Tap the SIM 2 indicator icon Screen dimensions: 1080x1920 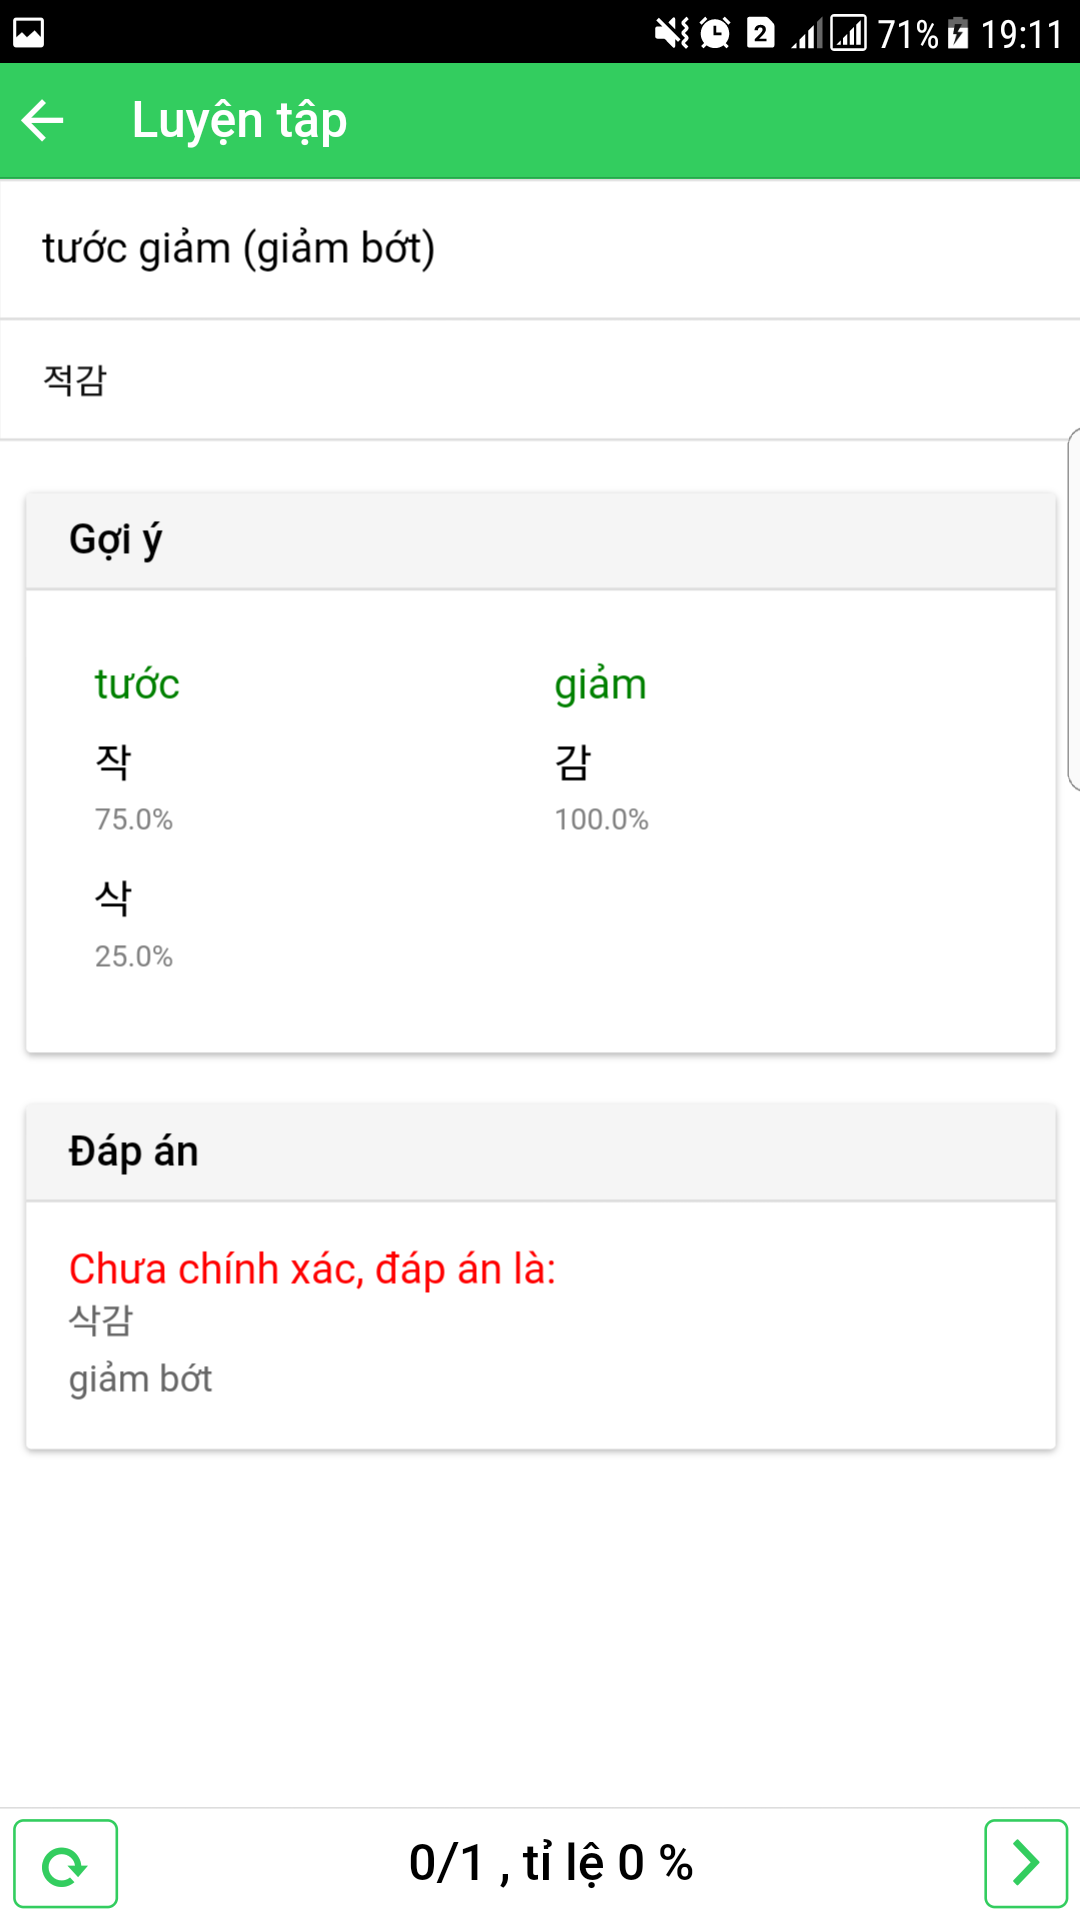pos(760,33)
